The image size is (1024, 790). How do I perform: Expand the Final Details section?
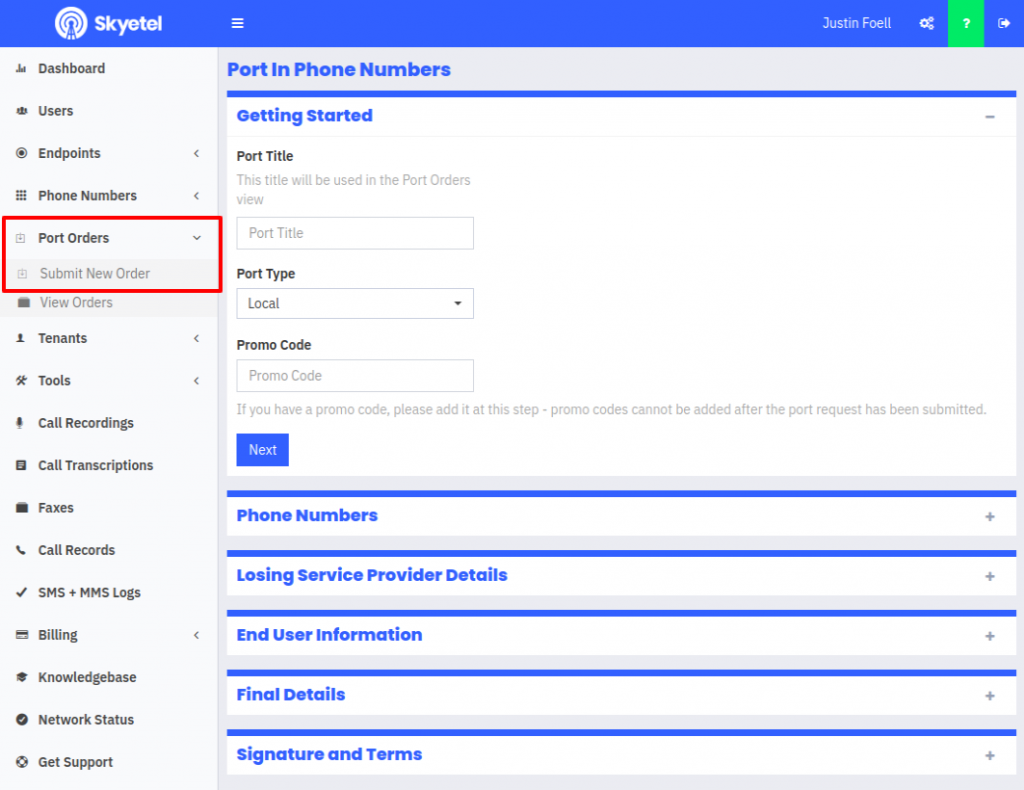coord(990,696)
